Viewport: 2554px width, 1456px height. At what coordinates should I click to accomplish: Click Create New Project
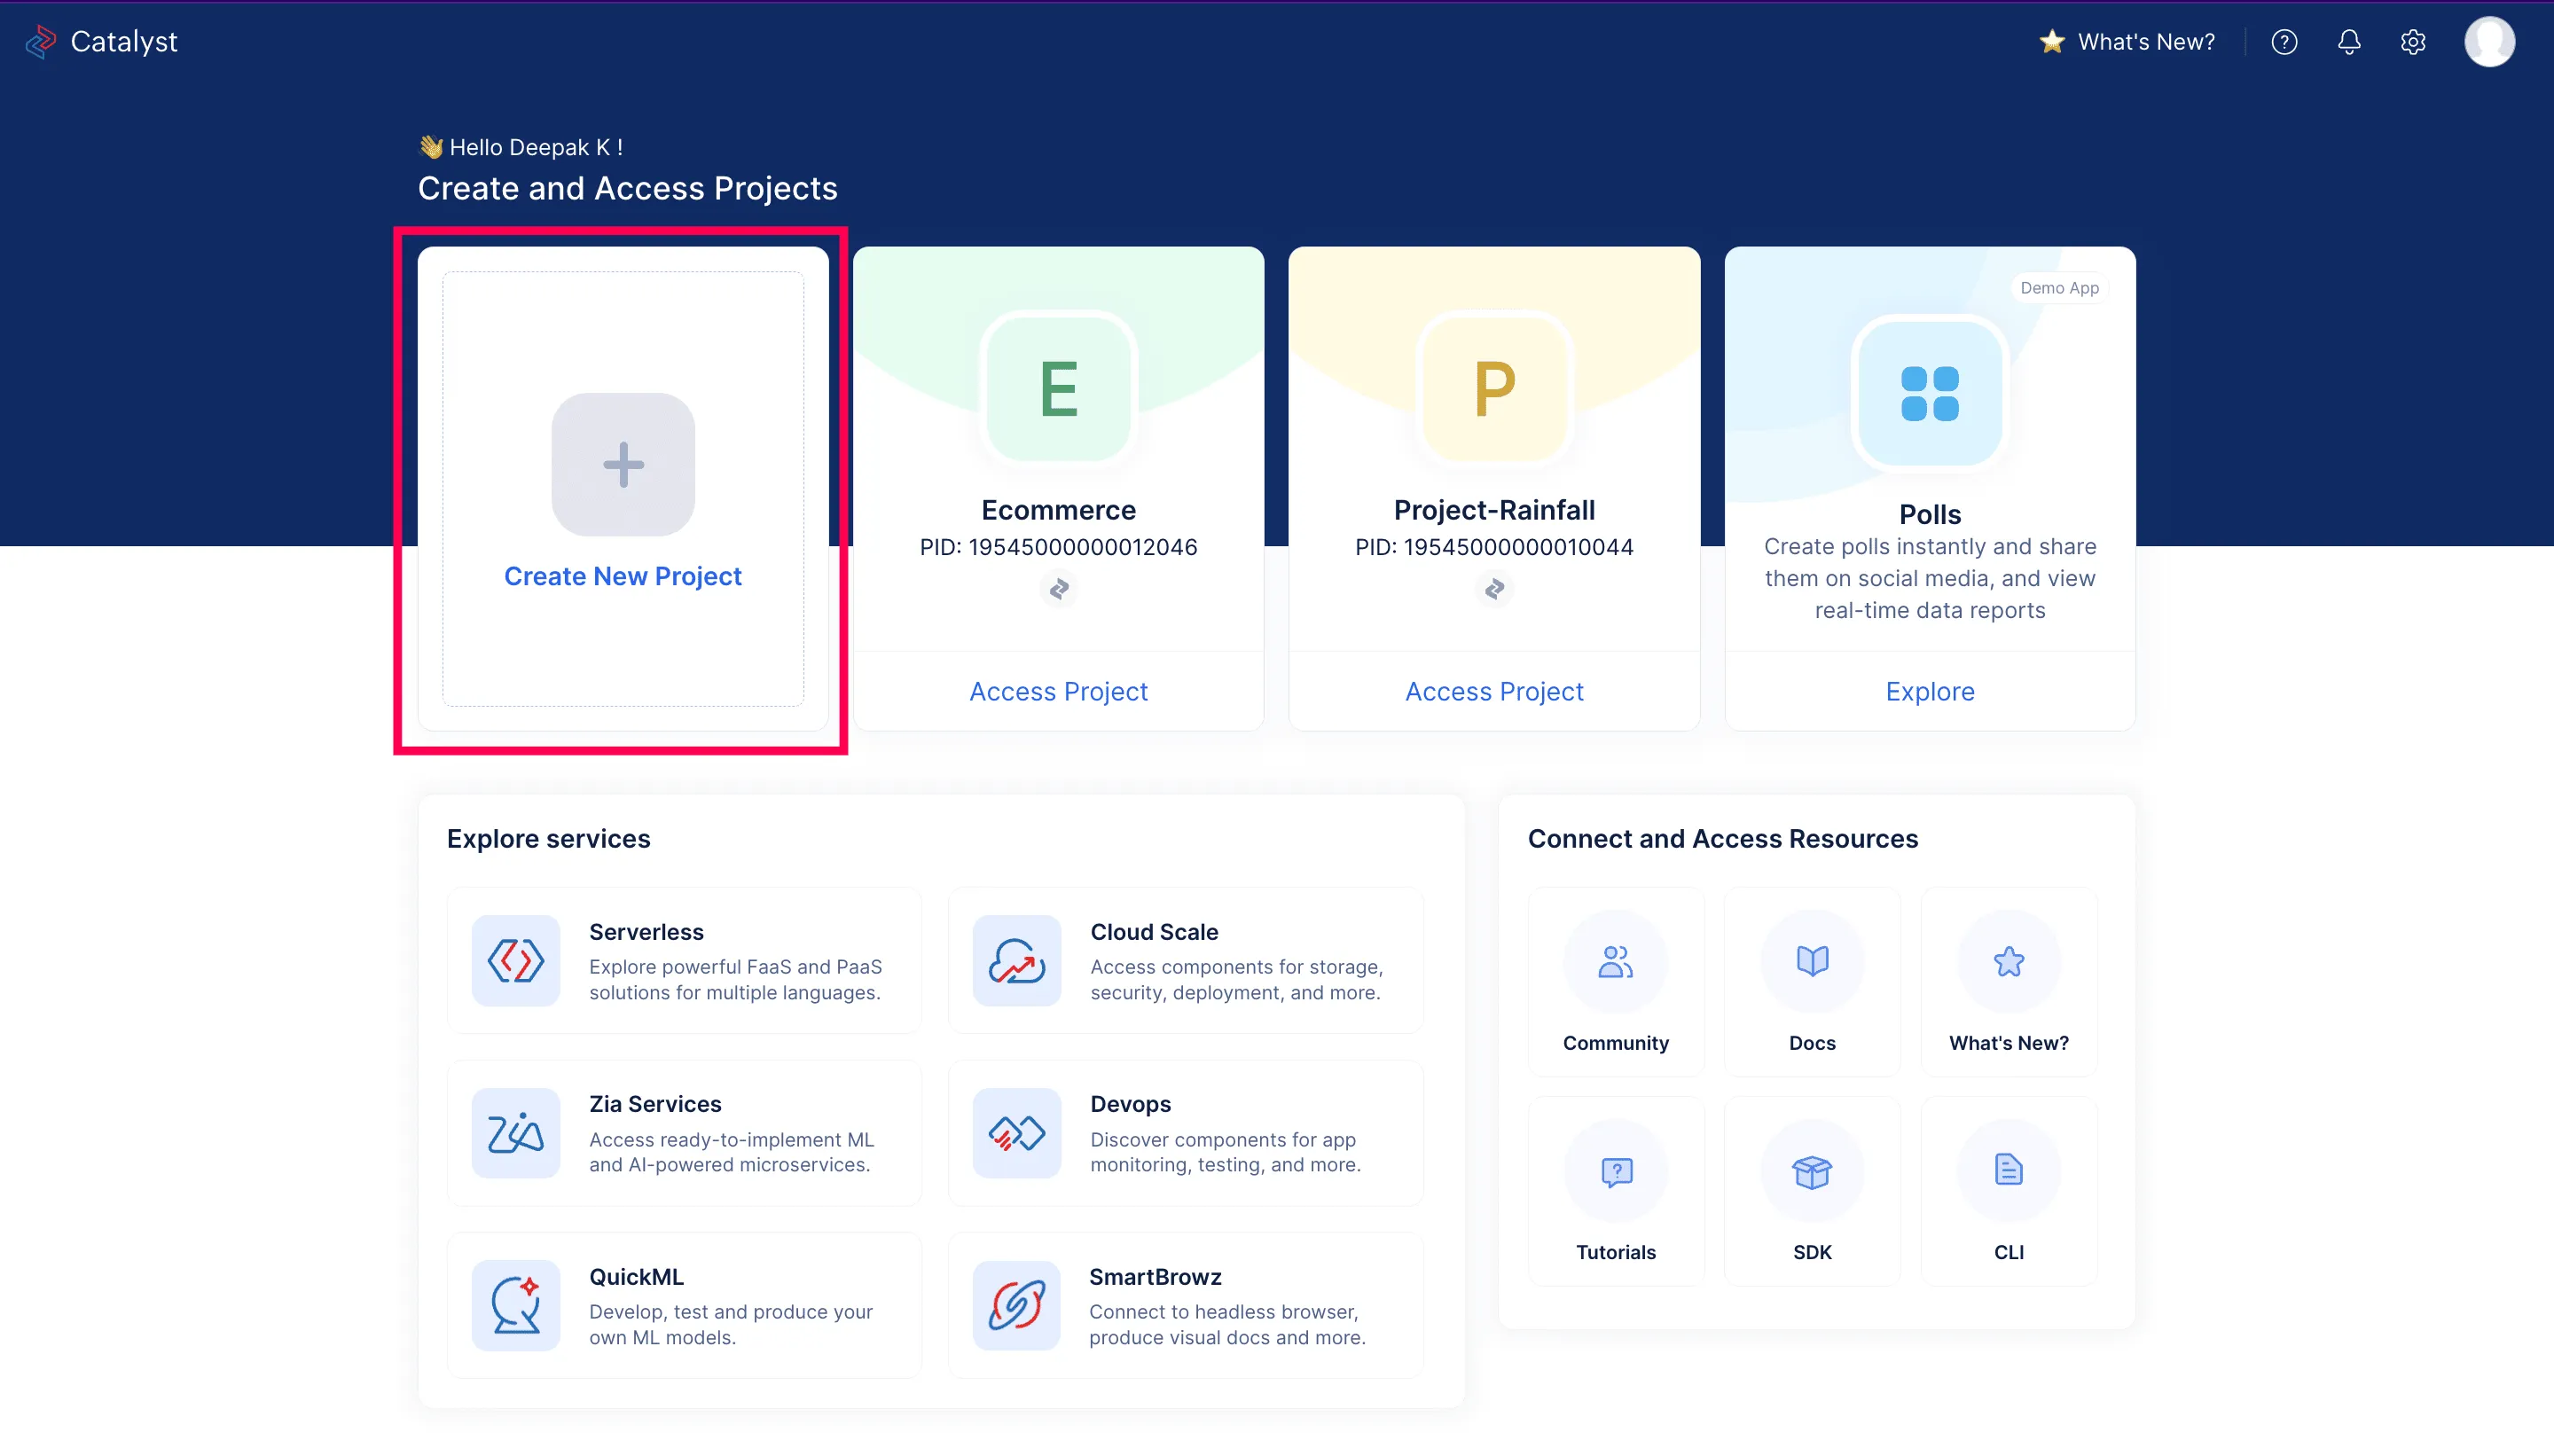pyautogui.click(x=622, y=575)
